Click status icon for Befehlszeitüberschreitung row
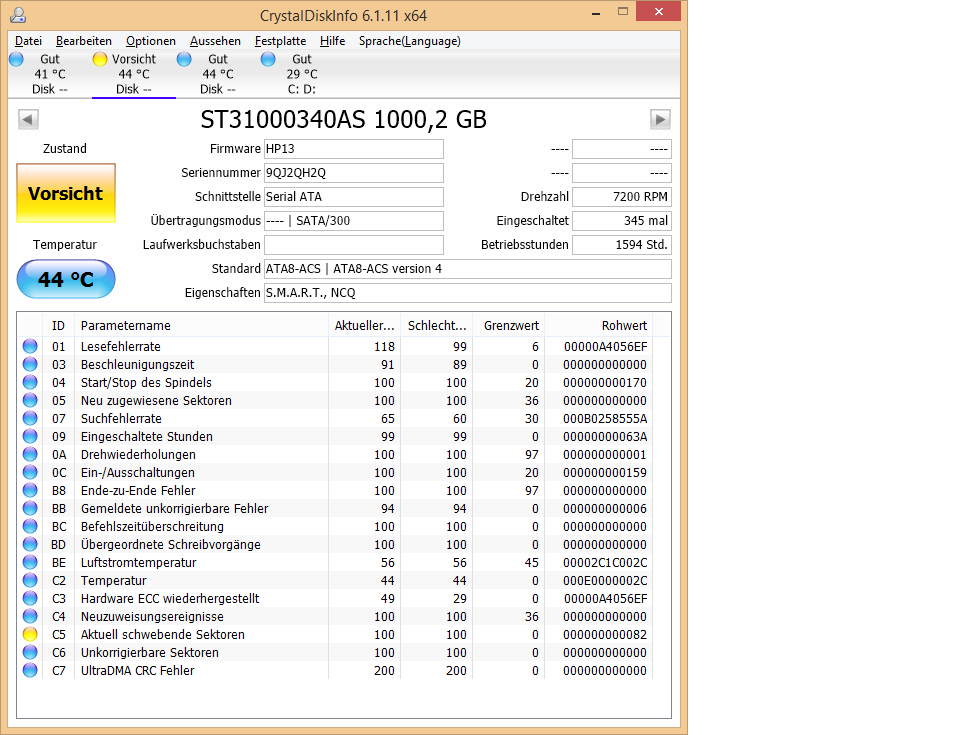The height and width of the screenshot is (735, 960). click(x=30, y=526)
